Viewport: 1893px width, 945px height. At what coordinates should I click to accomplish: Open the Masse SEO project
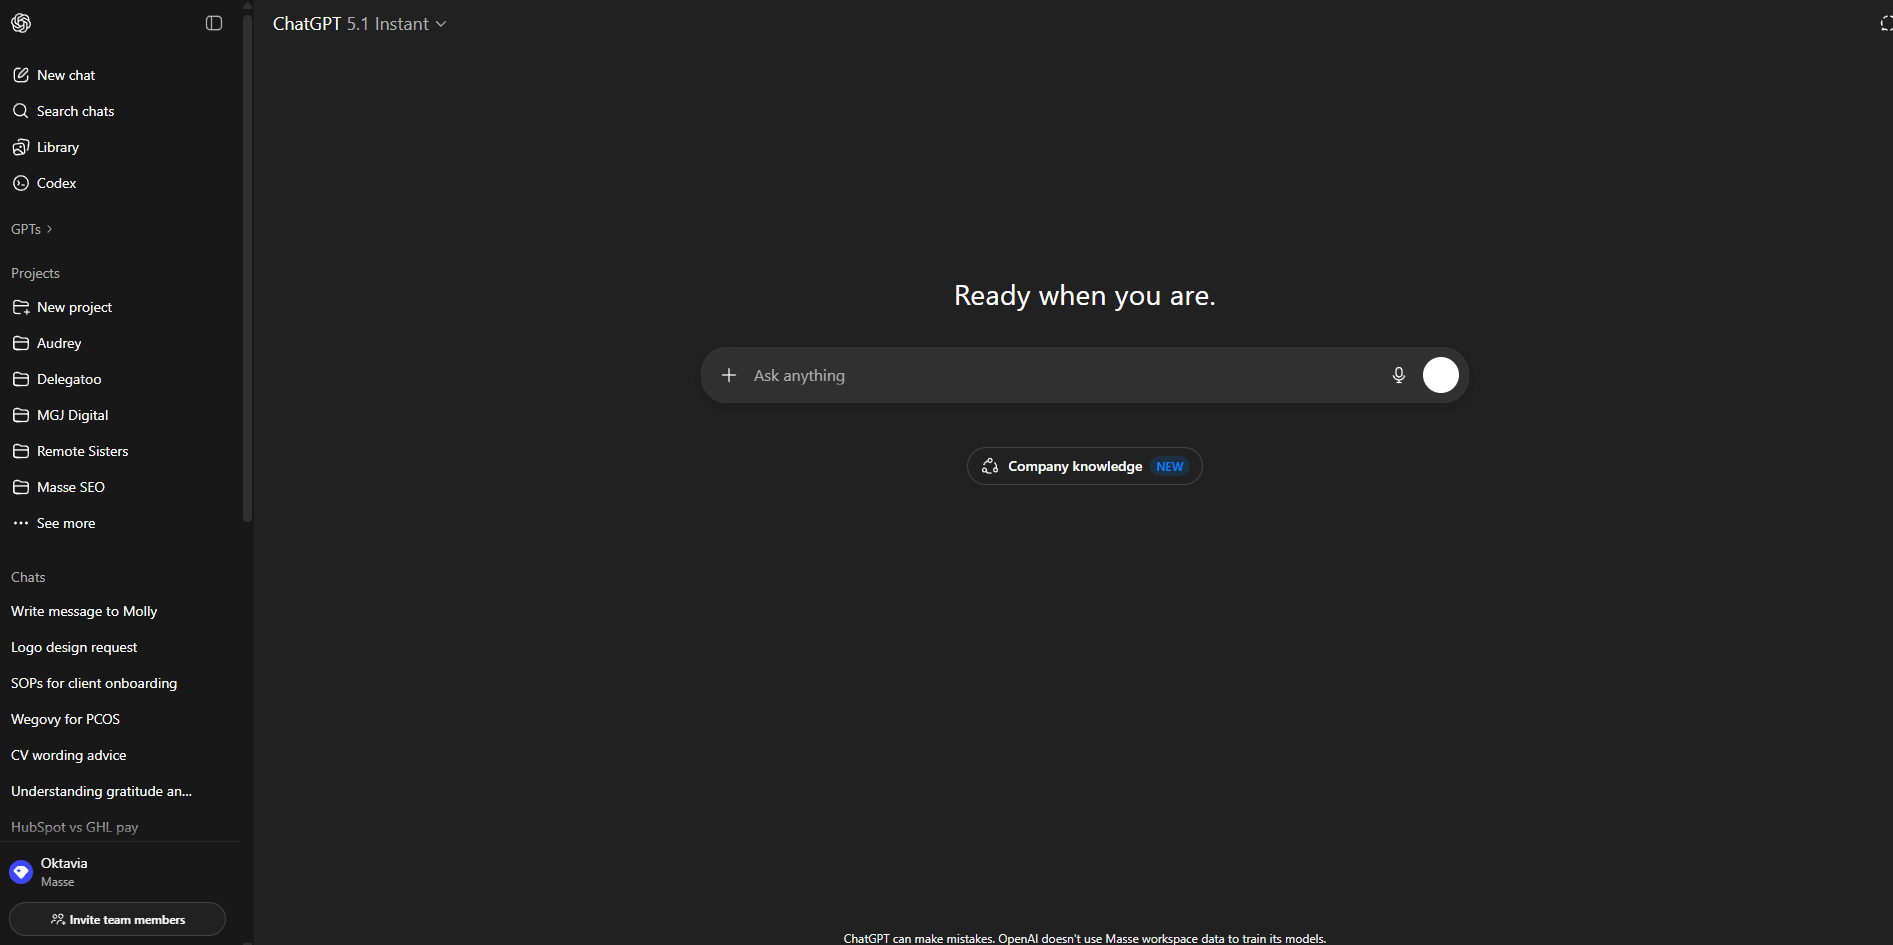click(x=120, y=487)
